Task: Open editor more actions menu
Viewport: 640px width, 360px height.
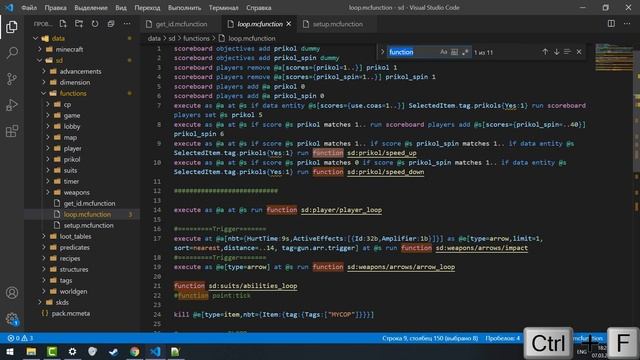Action: coord(627,24)
